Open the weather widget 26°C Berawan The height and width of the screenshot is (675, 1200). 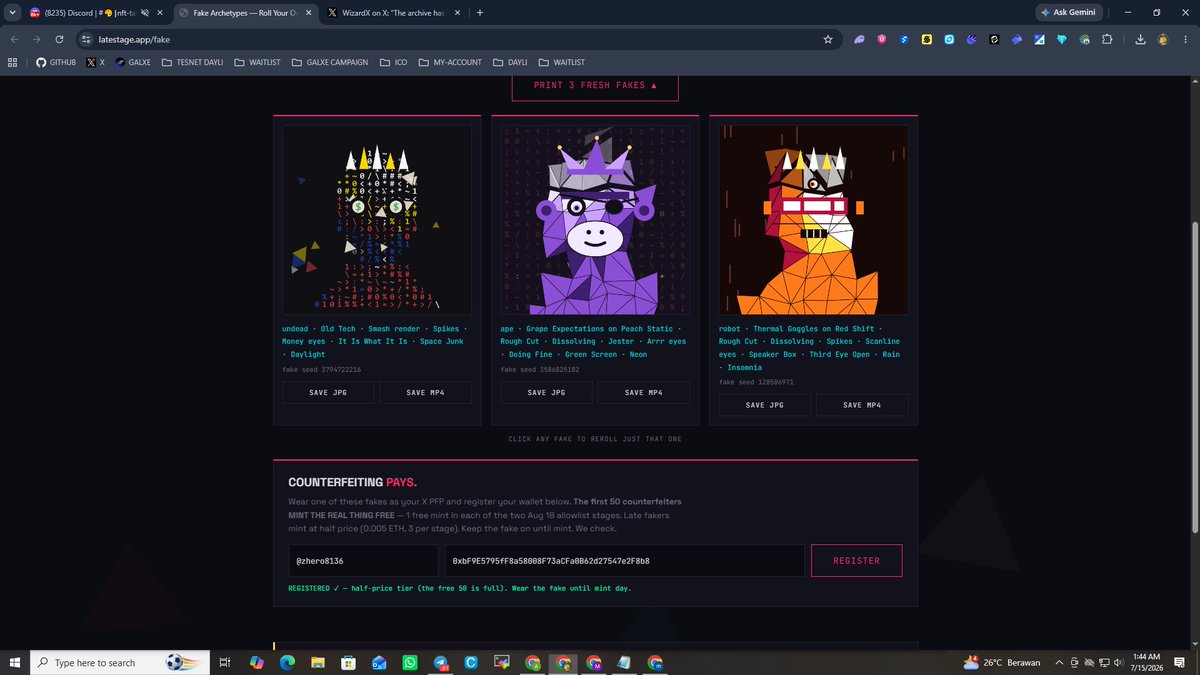pyautogui.click(x=1001, y=662)
